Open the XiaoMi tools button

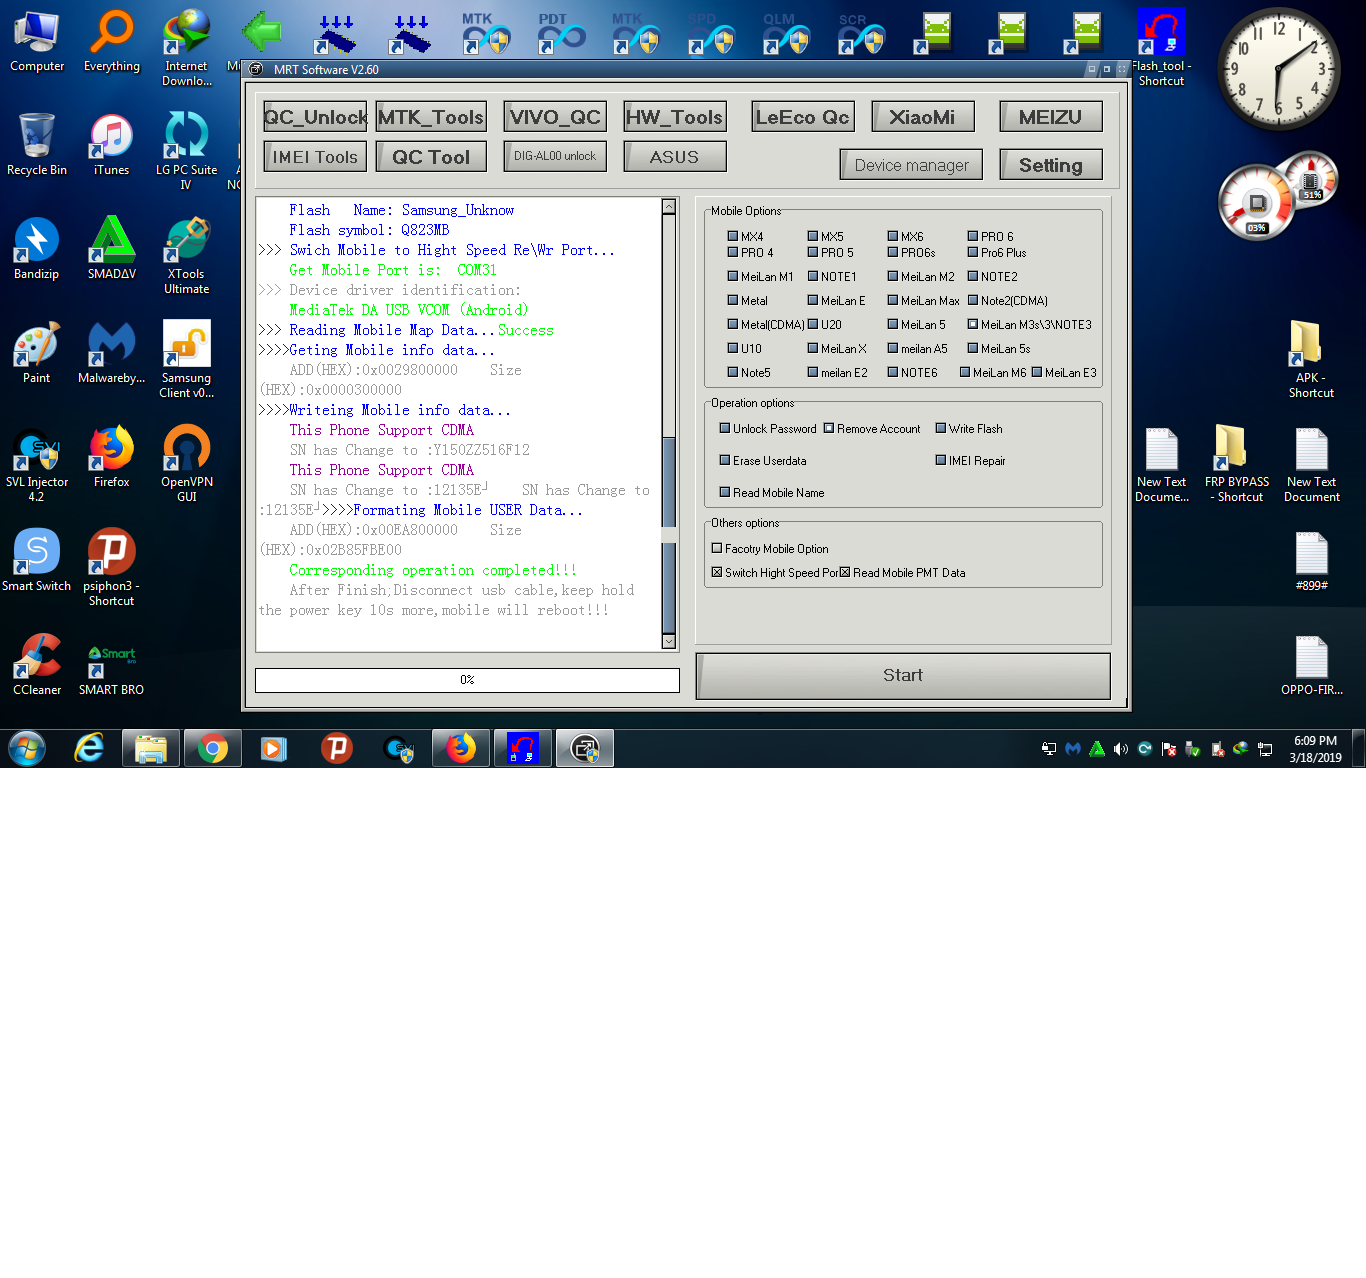922,117
